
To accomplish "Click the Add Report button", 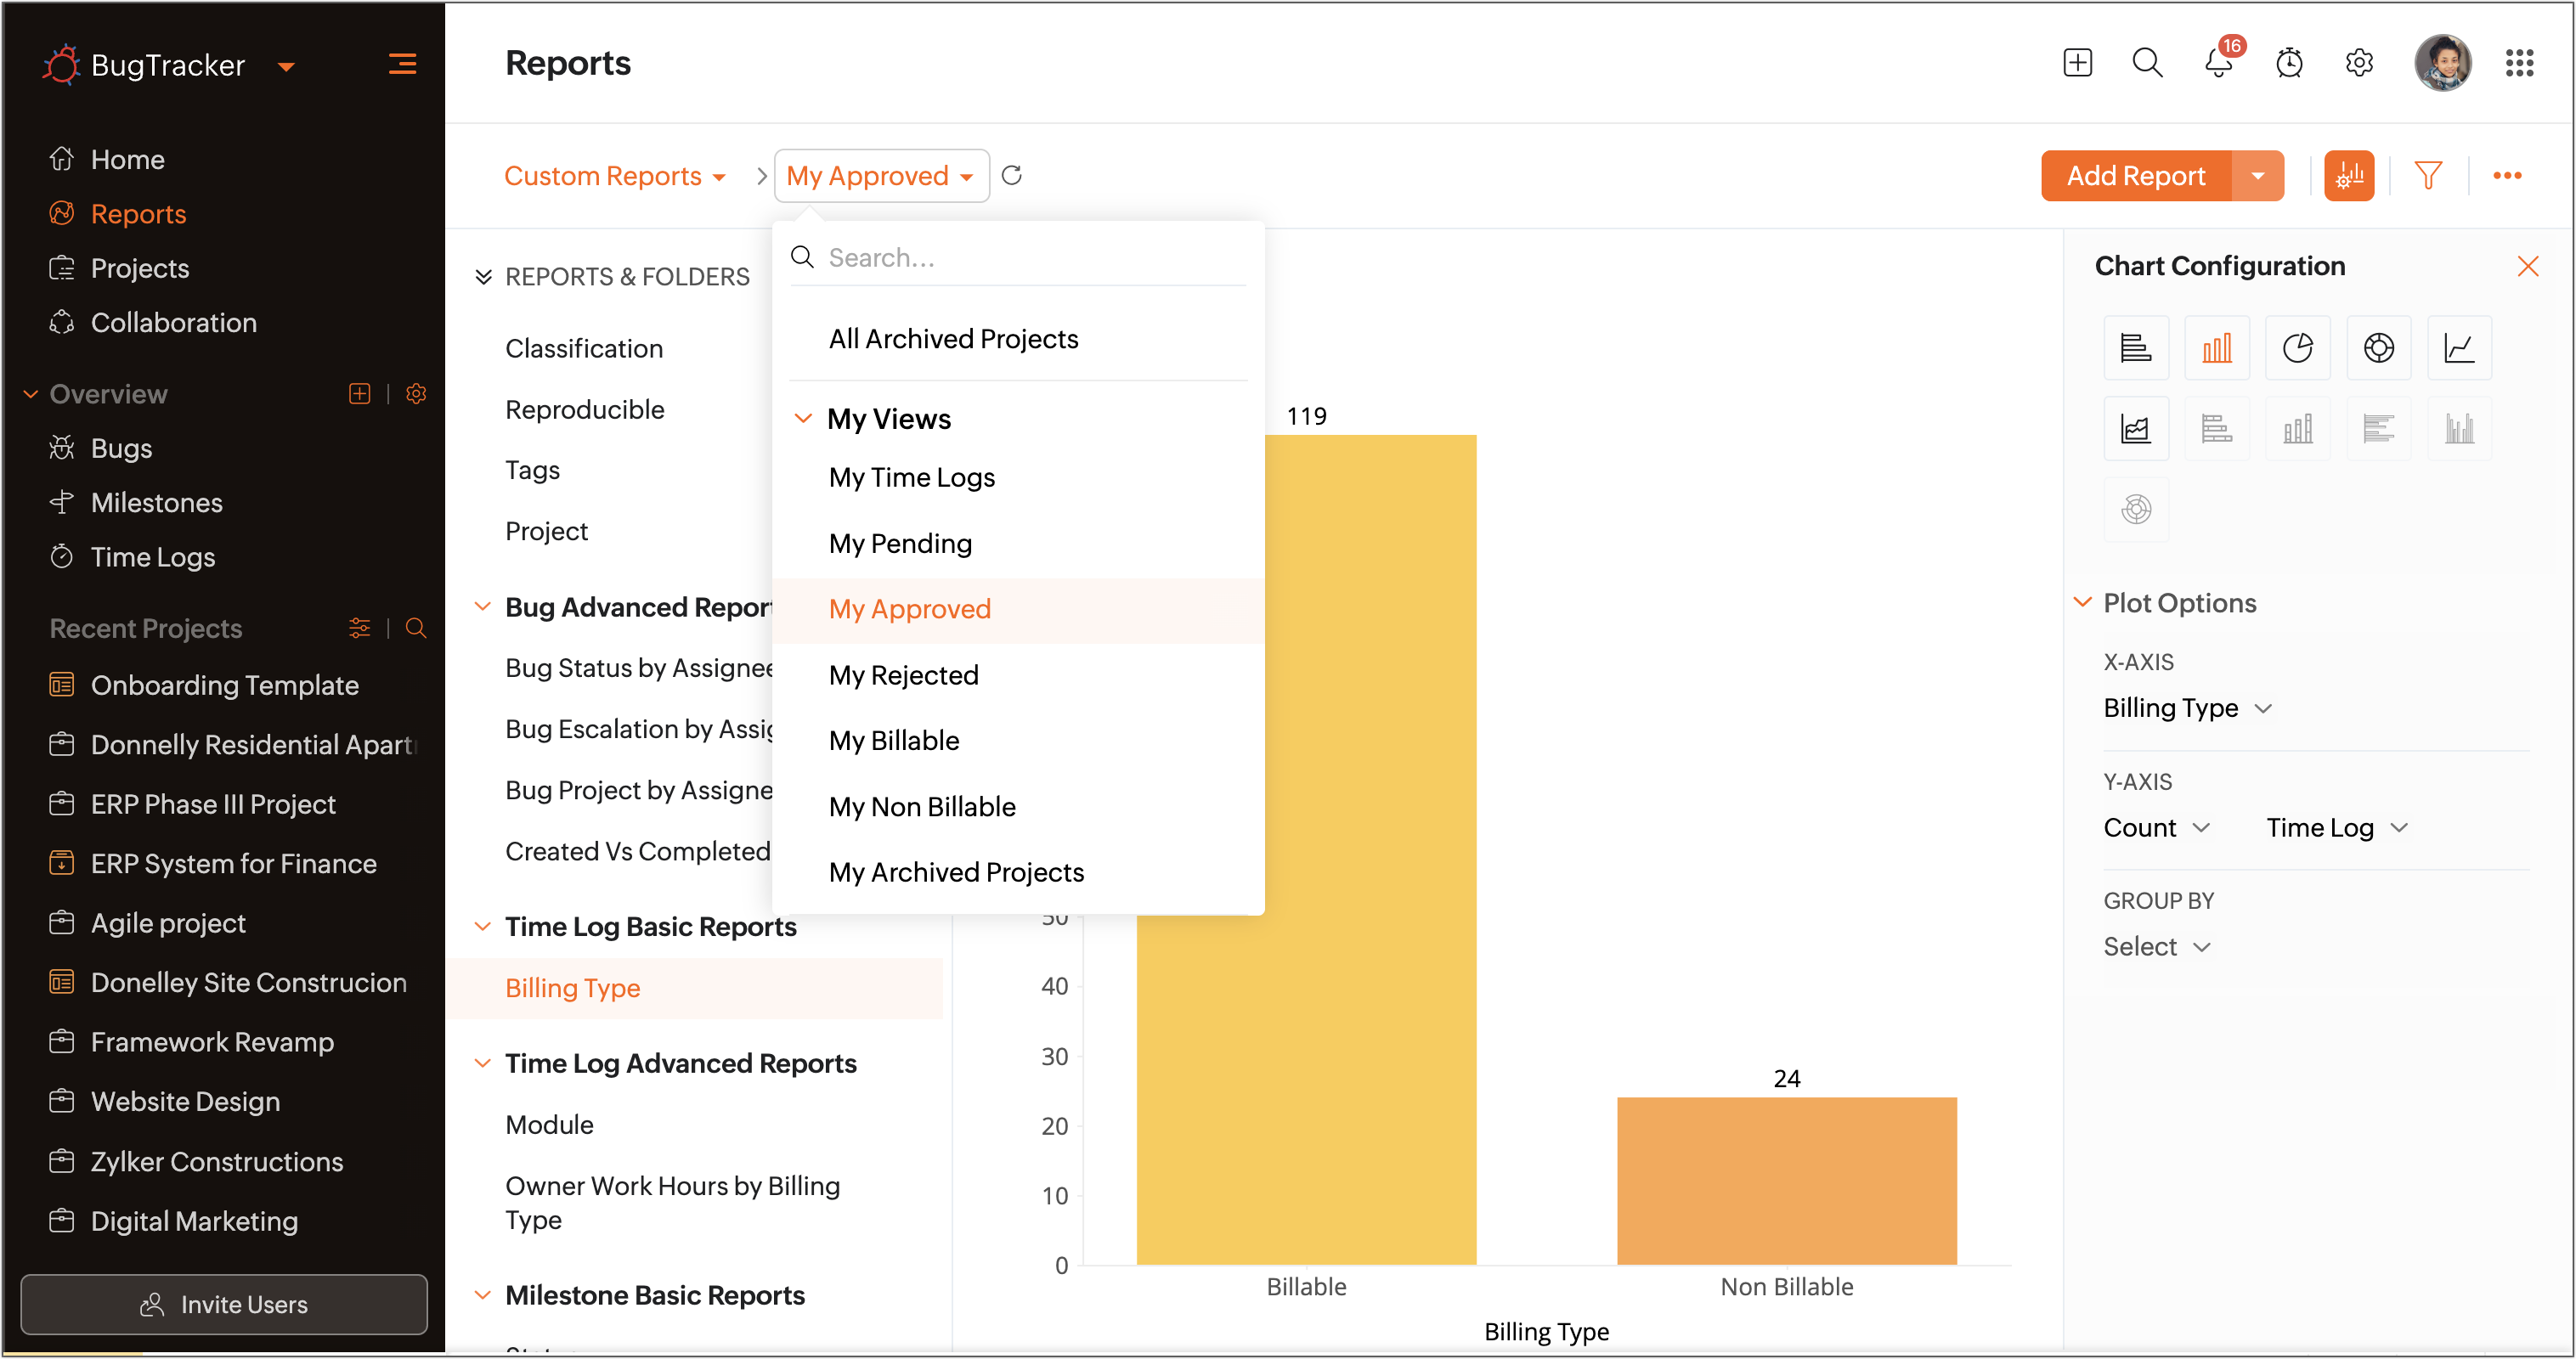I will [x=2135, y=176].
